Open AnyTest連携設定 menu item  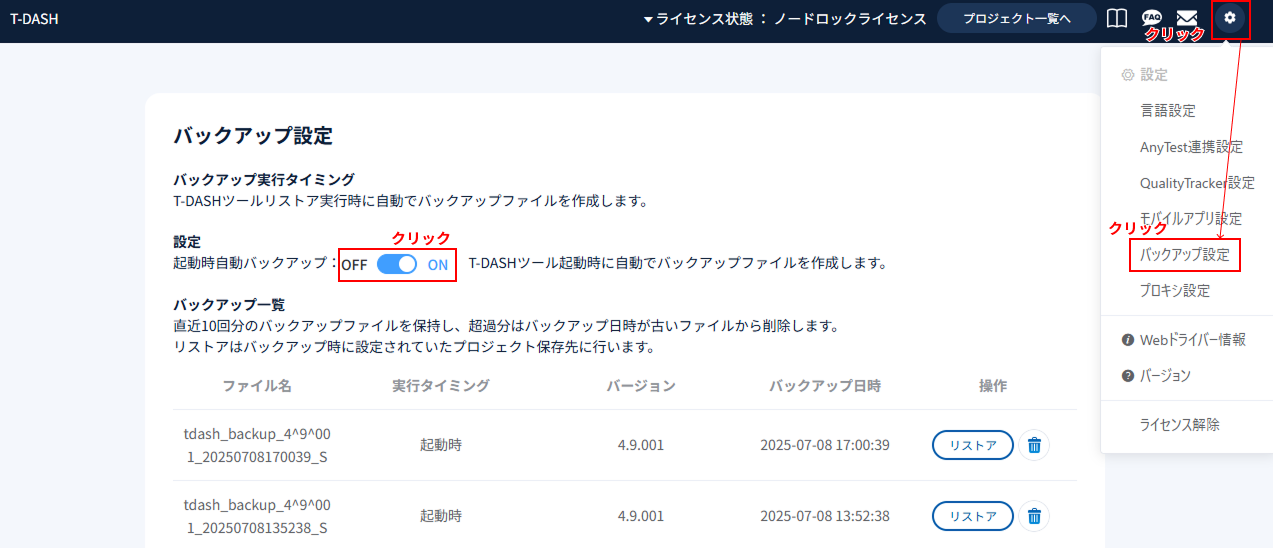(x=1191, y=147)
